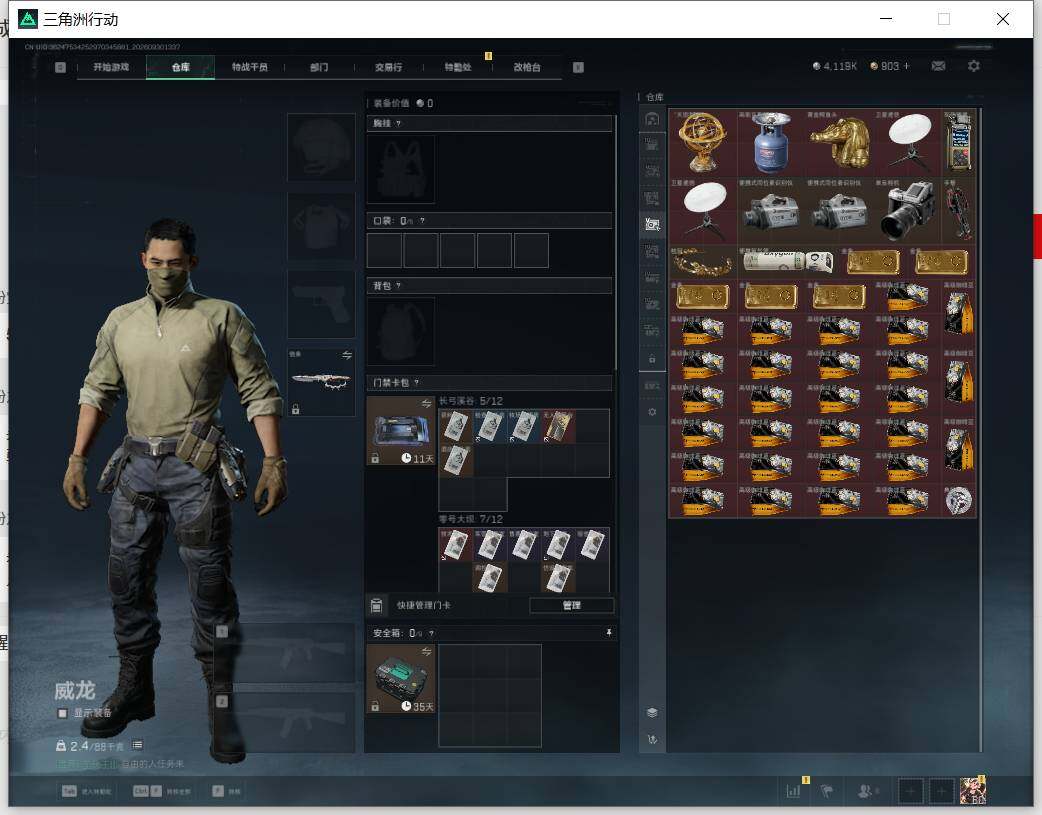Select the medium-format camera item

tap(908, 211)
